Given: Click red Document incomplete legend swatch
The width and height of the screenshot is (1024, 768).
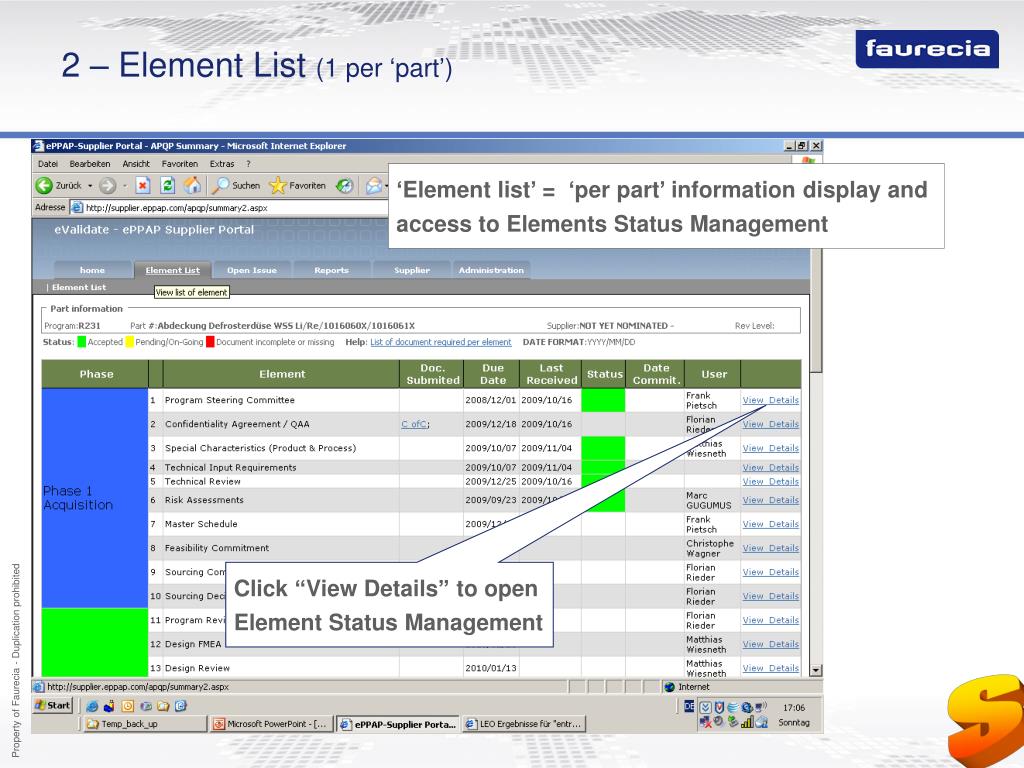Looking at the screenshot, I should pyautogui.click(x=210, y=342).
